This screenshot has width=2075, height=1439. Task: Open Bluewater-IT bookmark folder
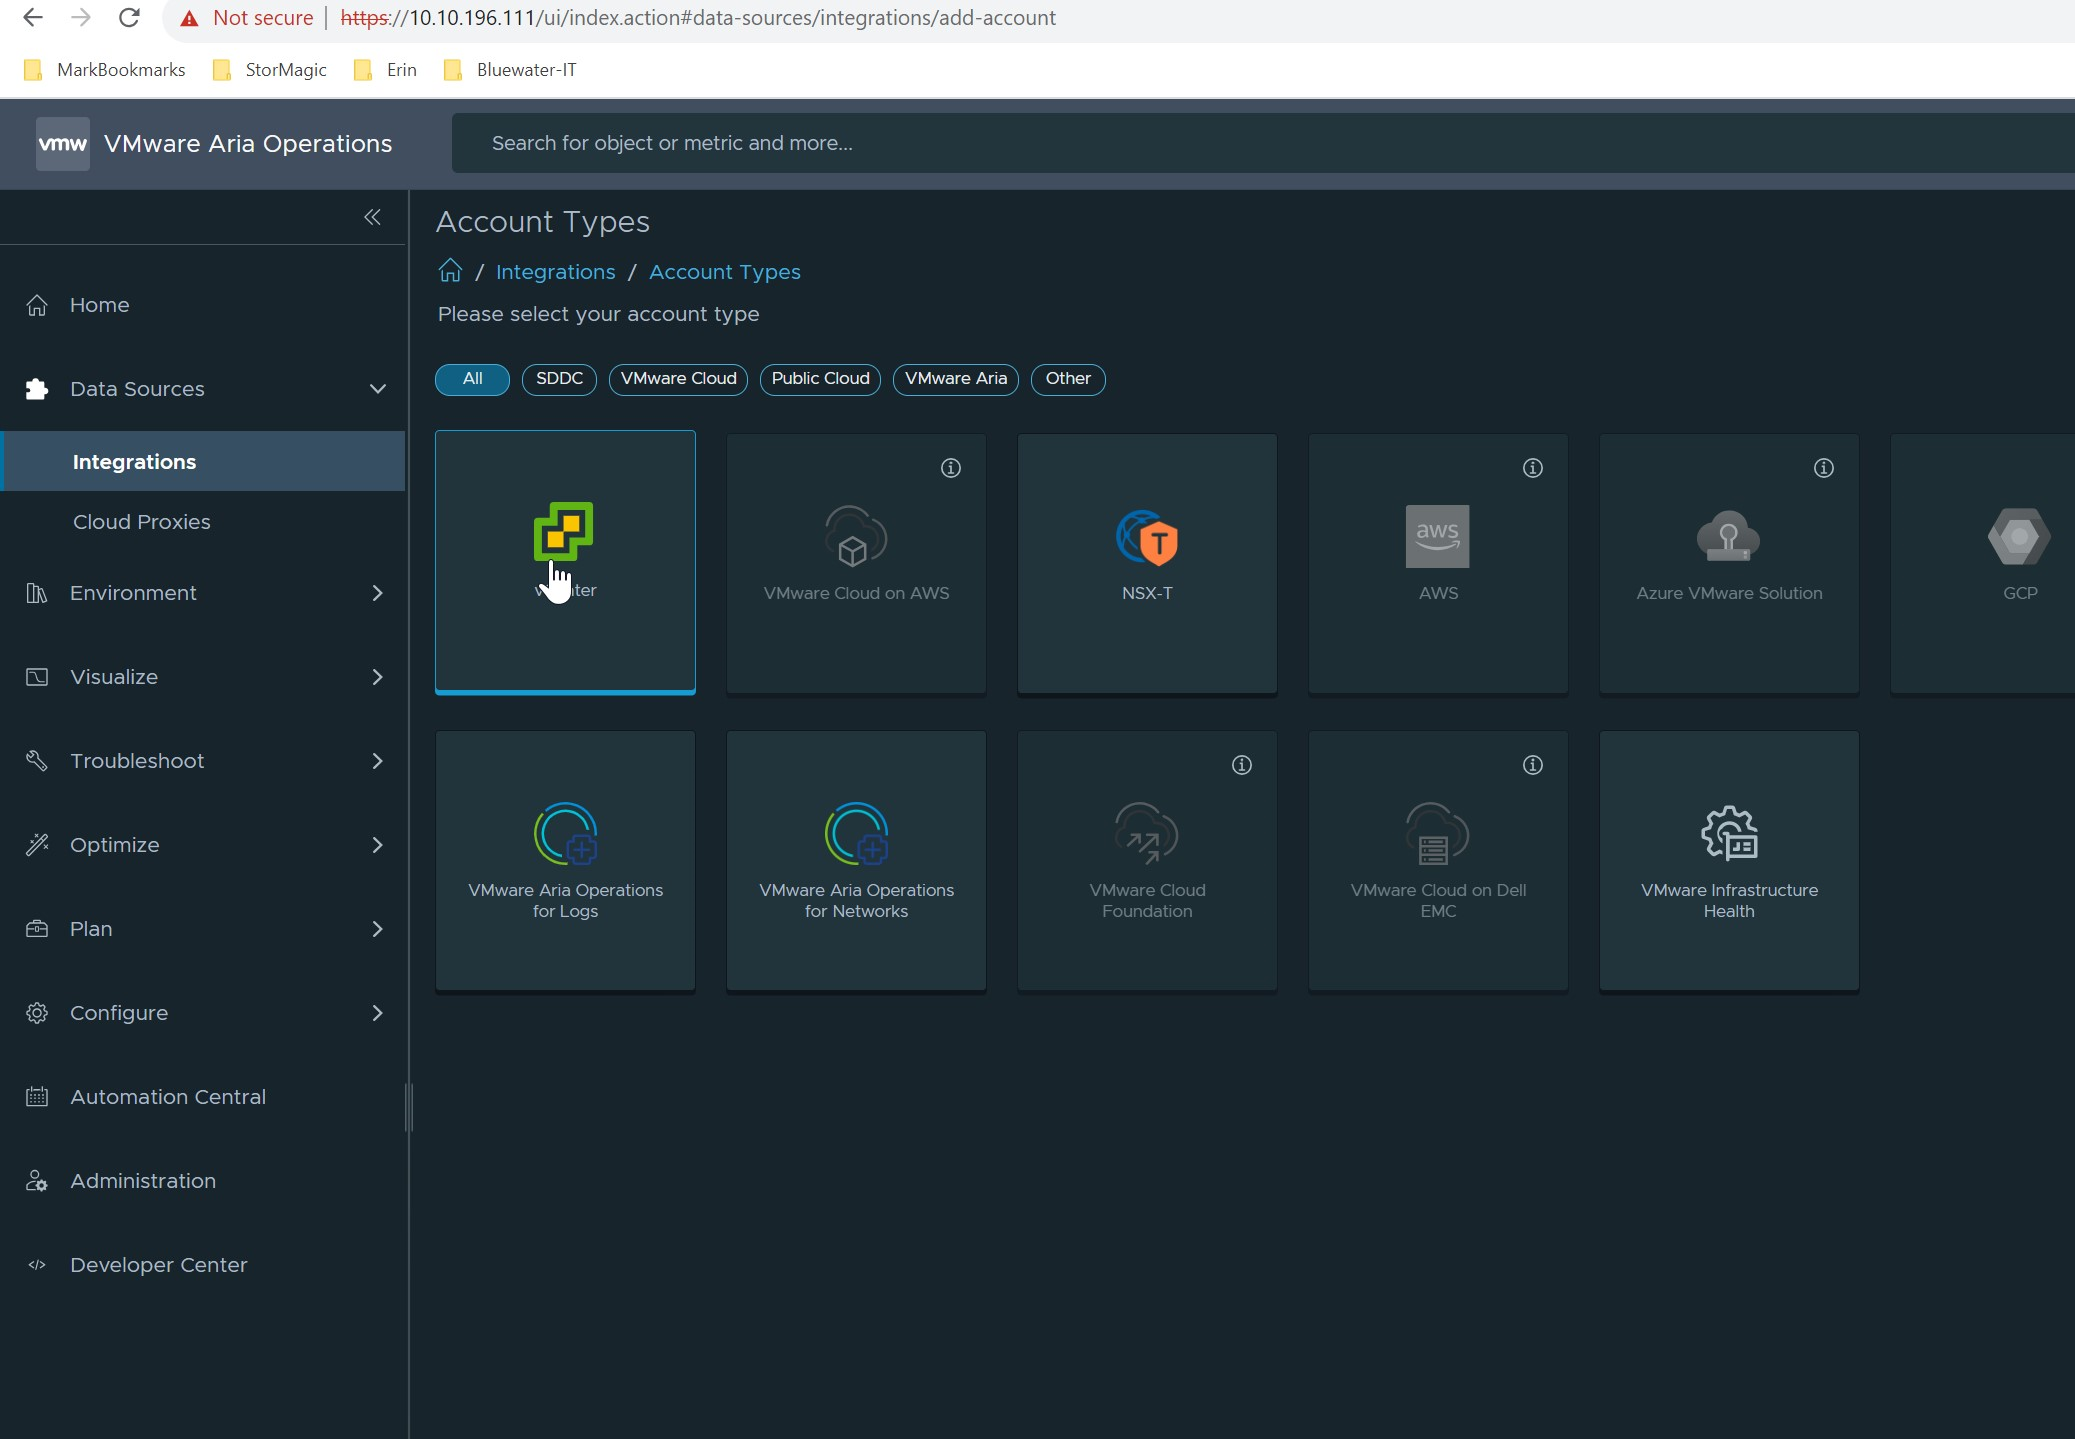pyautogui.click(x=510, y=70)
